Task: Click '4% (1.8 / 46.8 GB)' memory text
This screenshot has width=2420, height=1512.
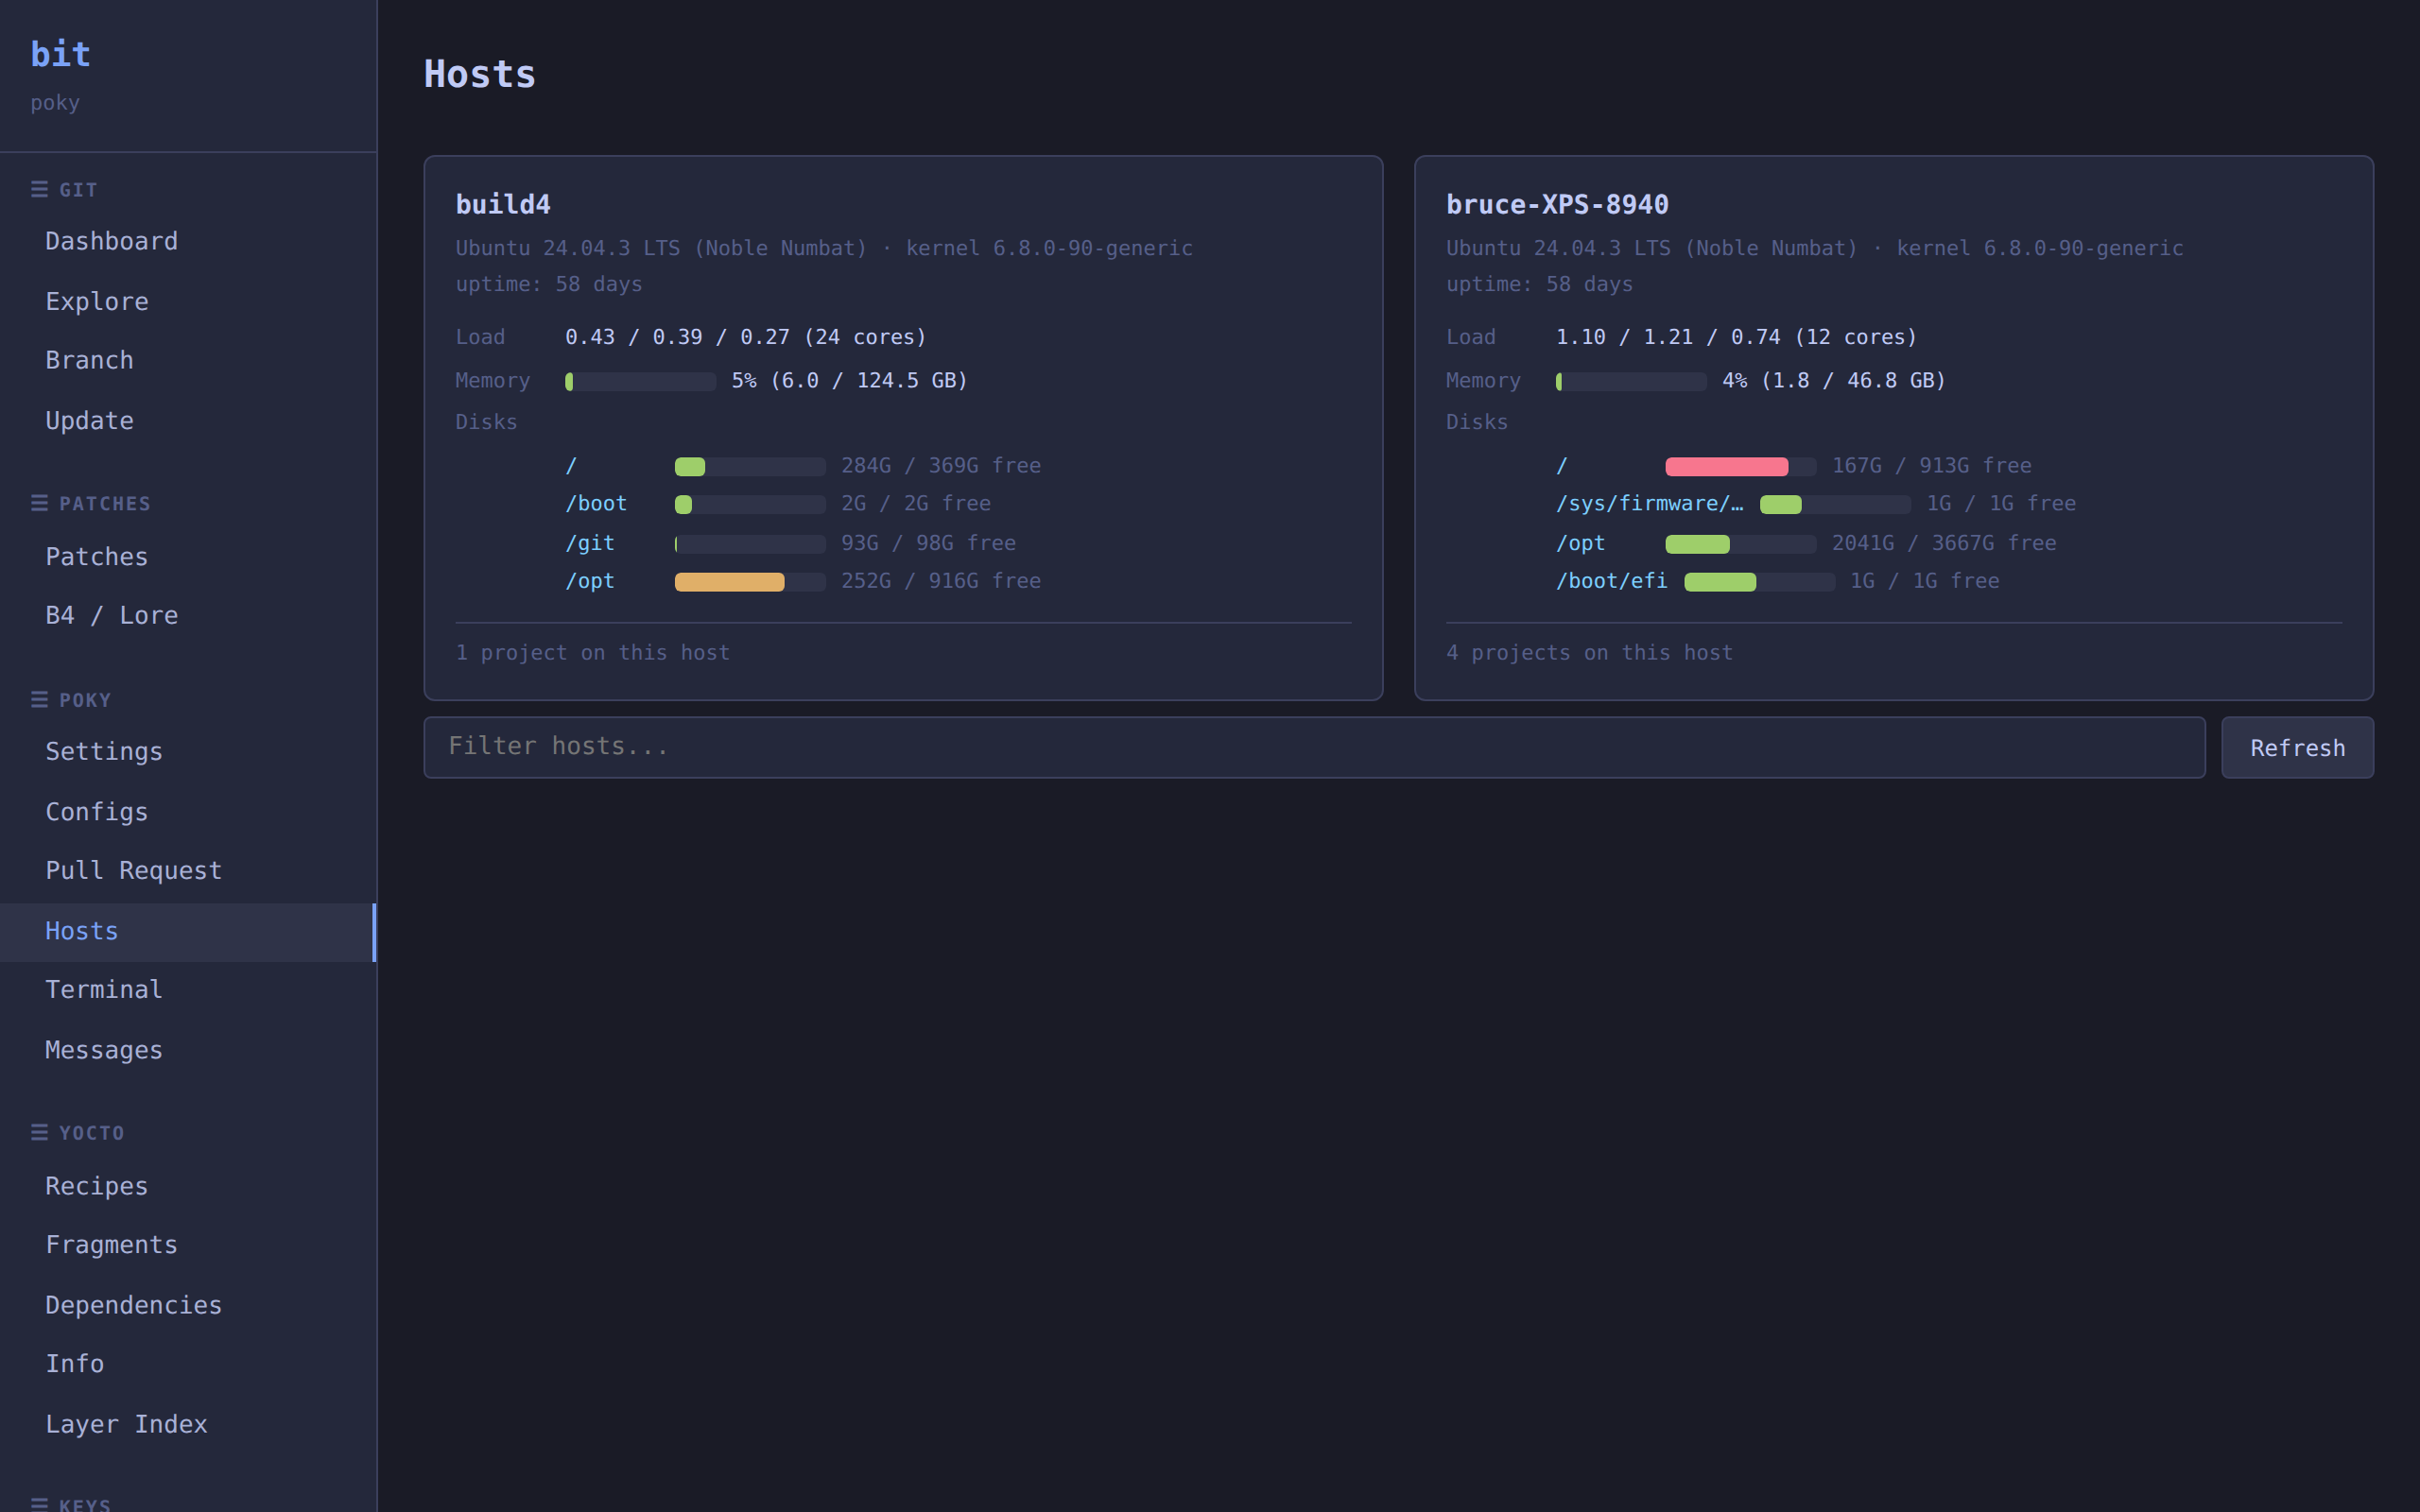Action: click(x=1834, y=381)
